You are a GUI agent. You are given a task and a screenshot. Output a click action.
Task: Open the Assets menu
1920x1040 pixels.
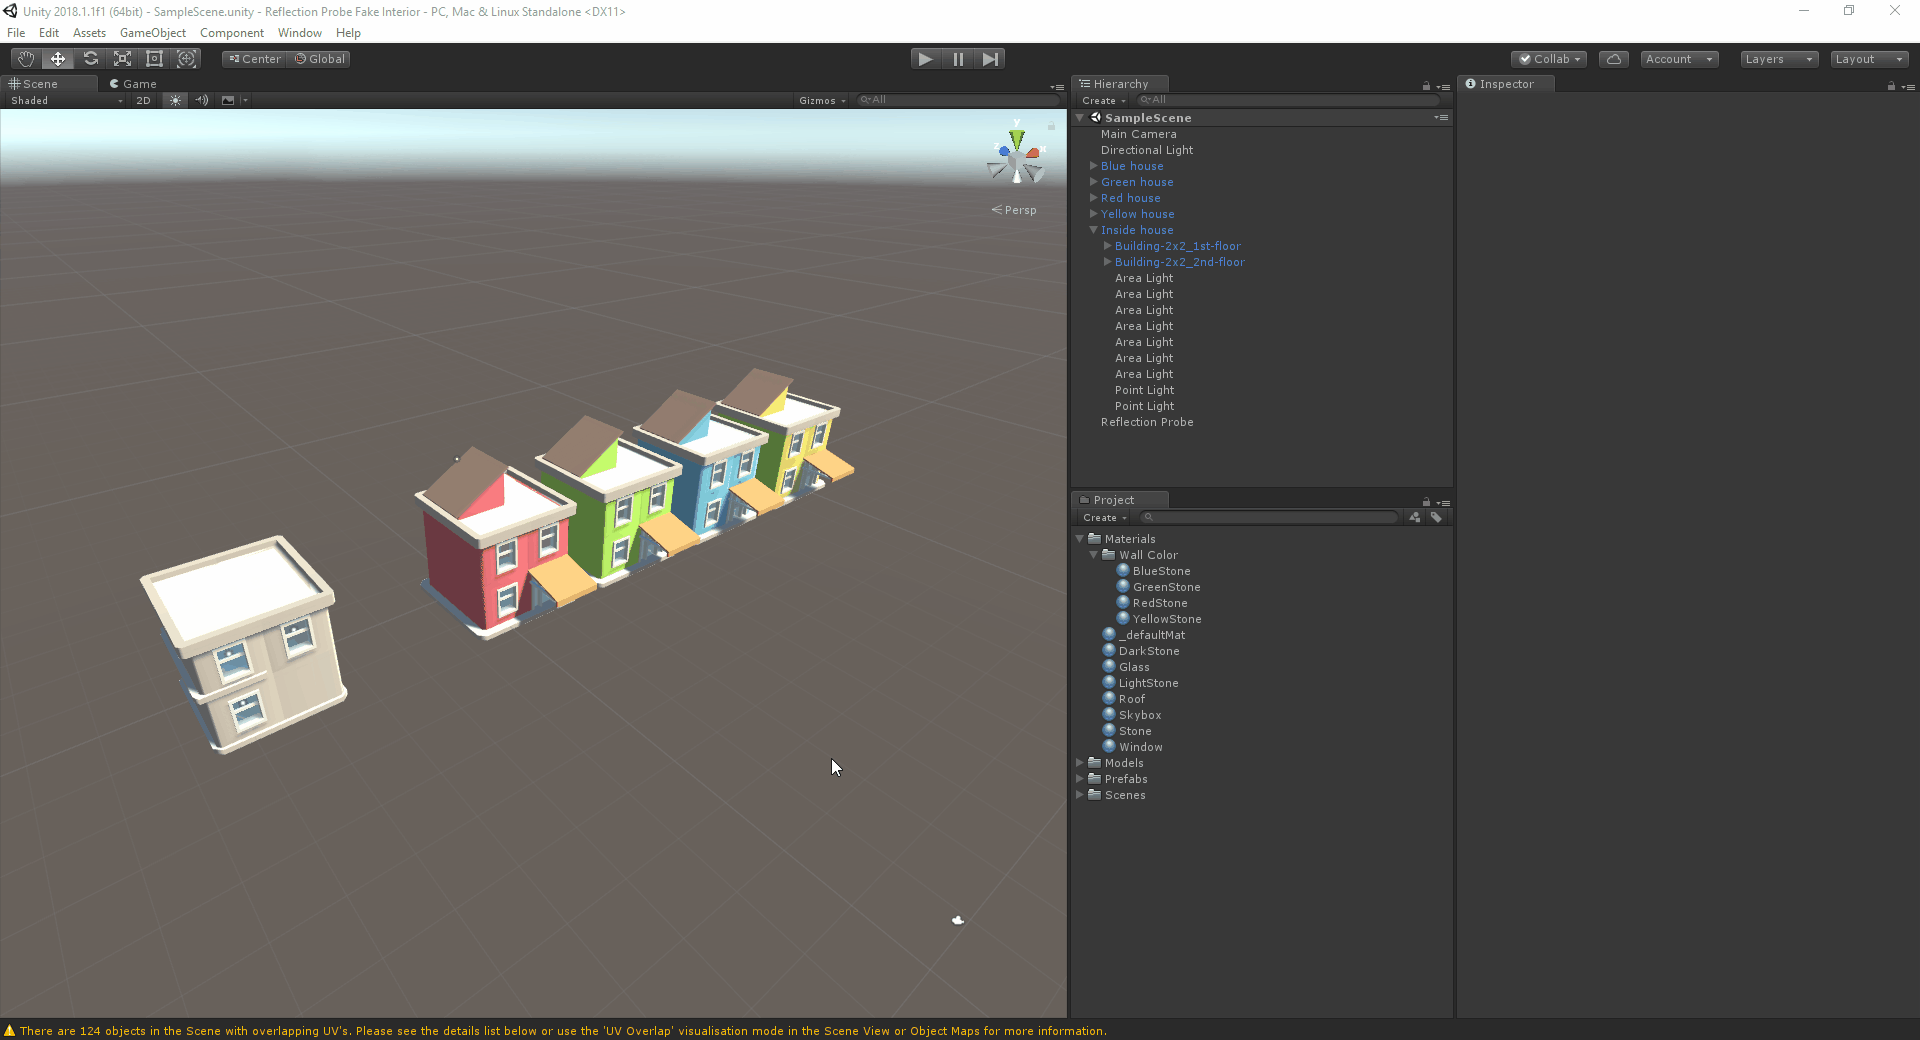[89, 33]
